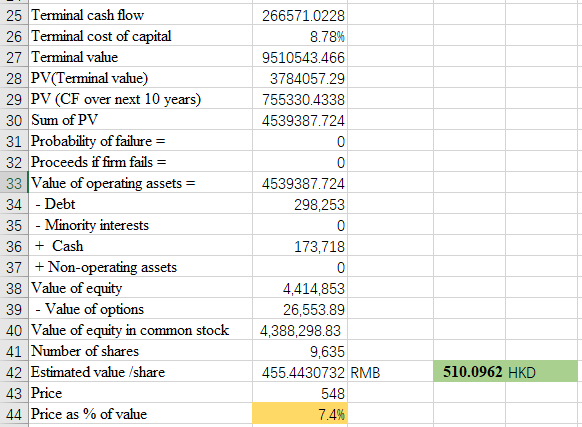Click the Terminal cash flow value cell
The image size is (582, 427).
tap(300, 16)
